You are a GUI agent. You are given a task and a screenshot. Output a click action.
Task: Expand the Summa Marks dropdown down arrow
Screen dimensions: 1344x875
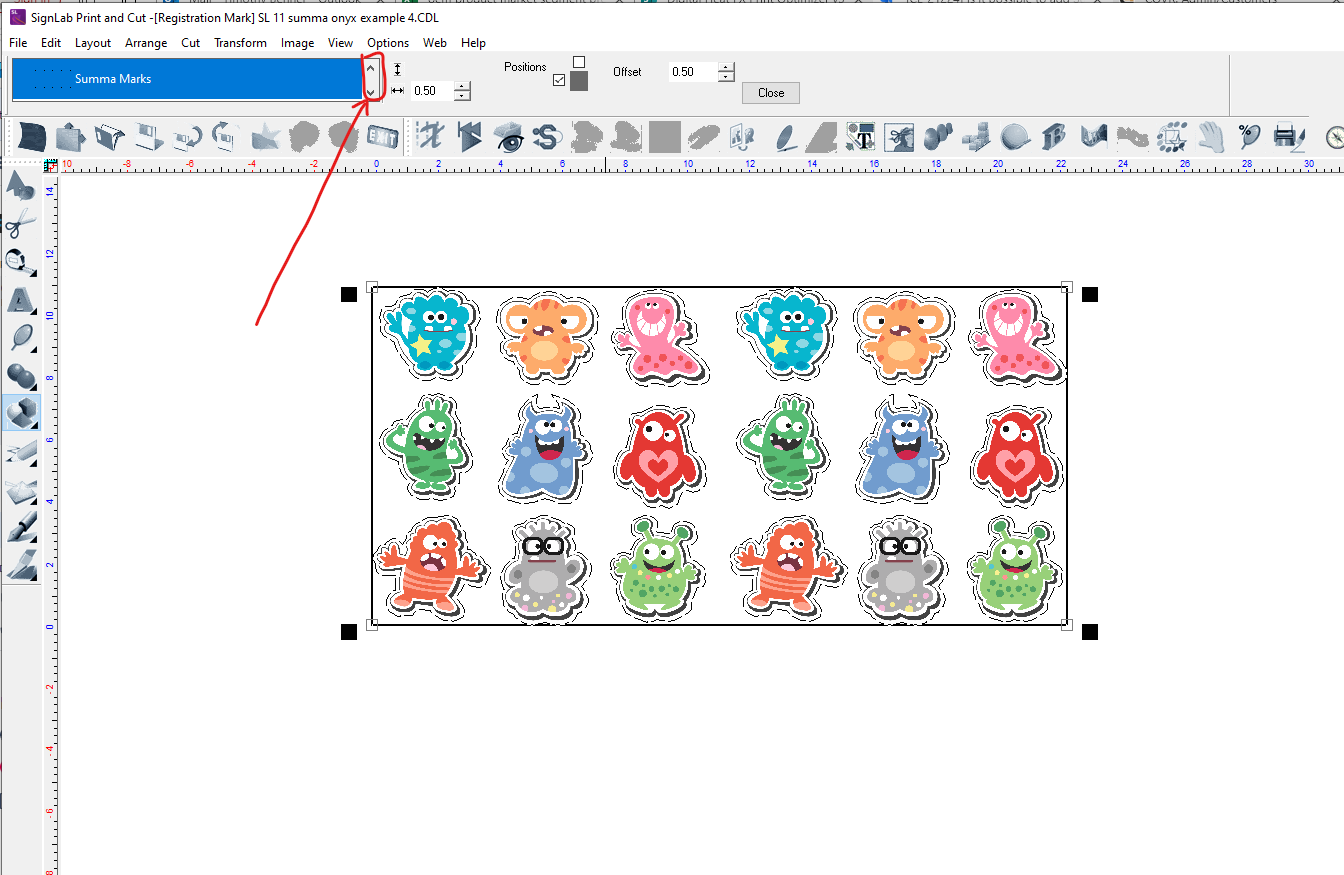371,93
